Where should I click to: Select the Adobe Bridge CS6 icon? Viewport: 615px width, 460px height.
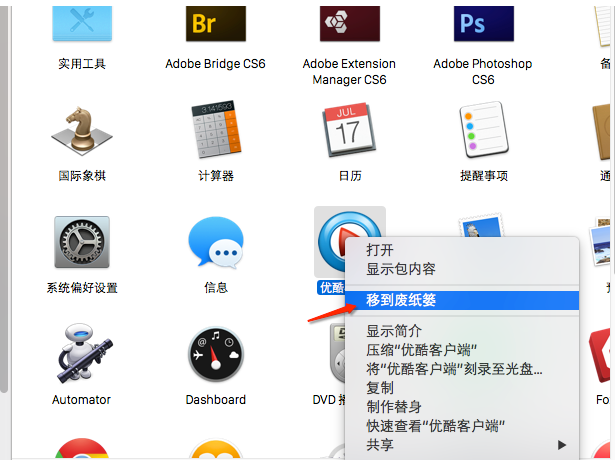(x=216, y=23)
